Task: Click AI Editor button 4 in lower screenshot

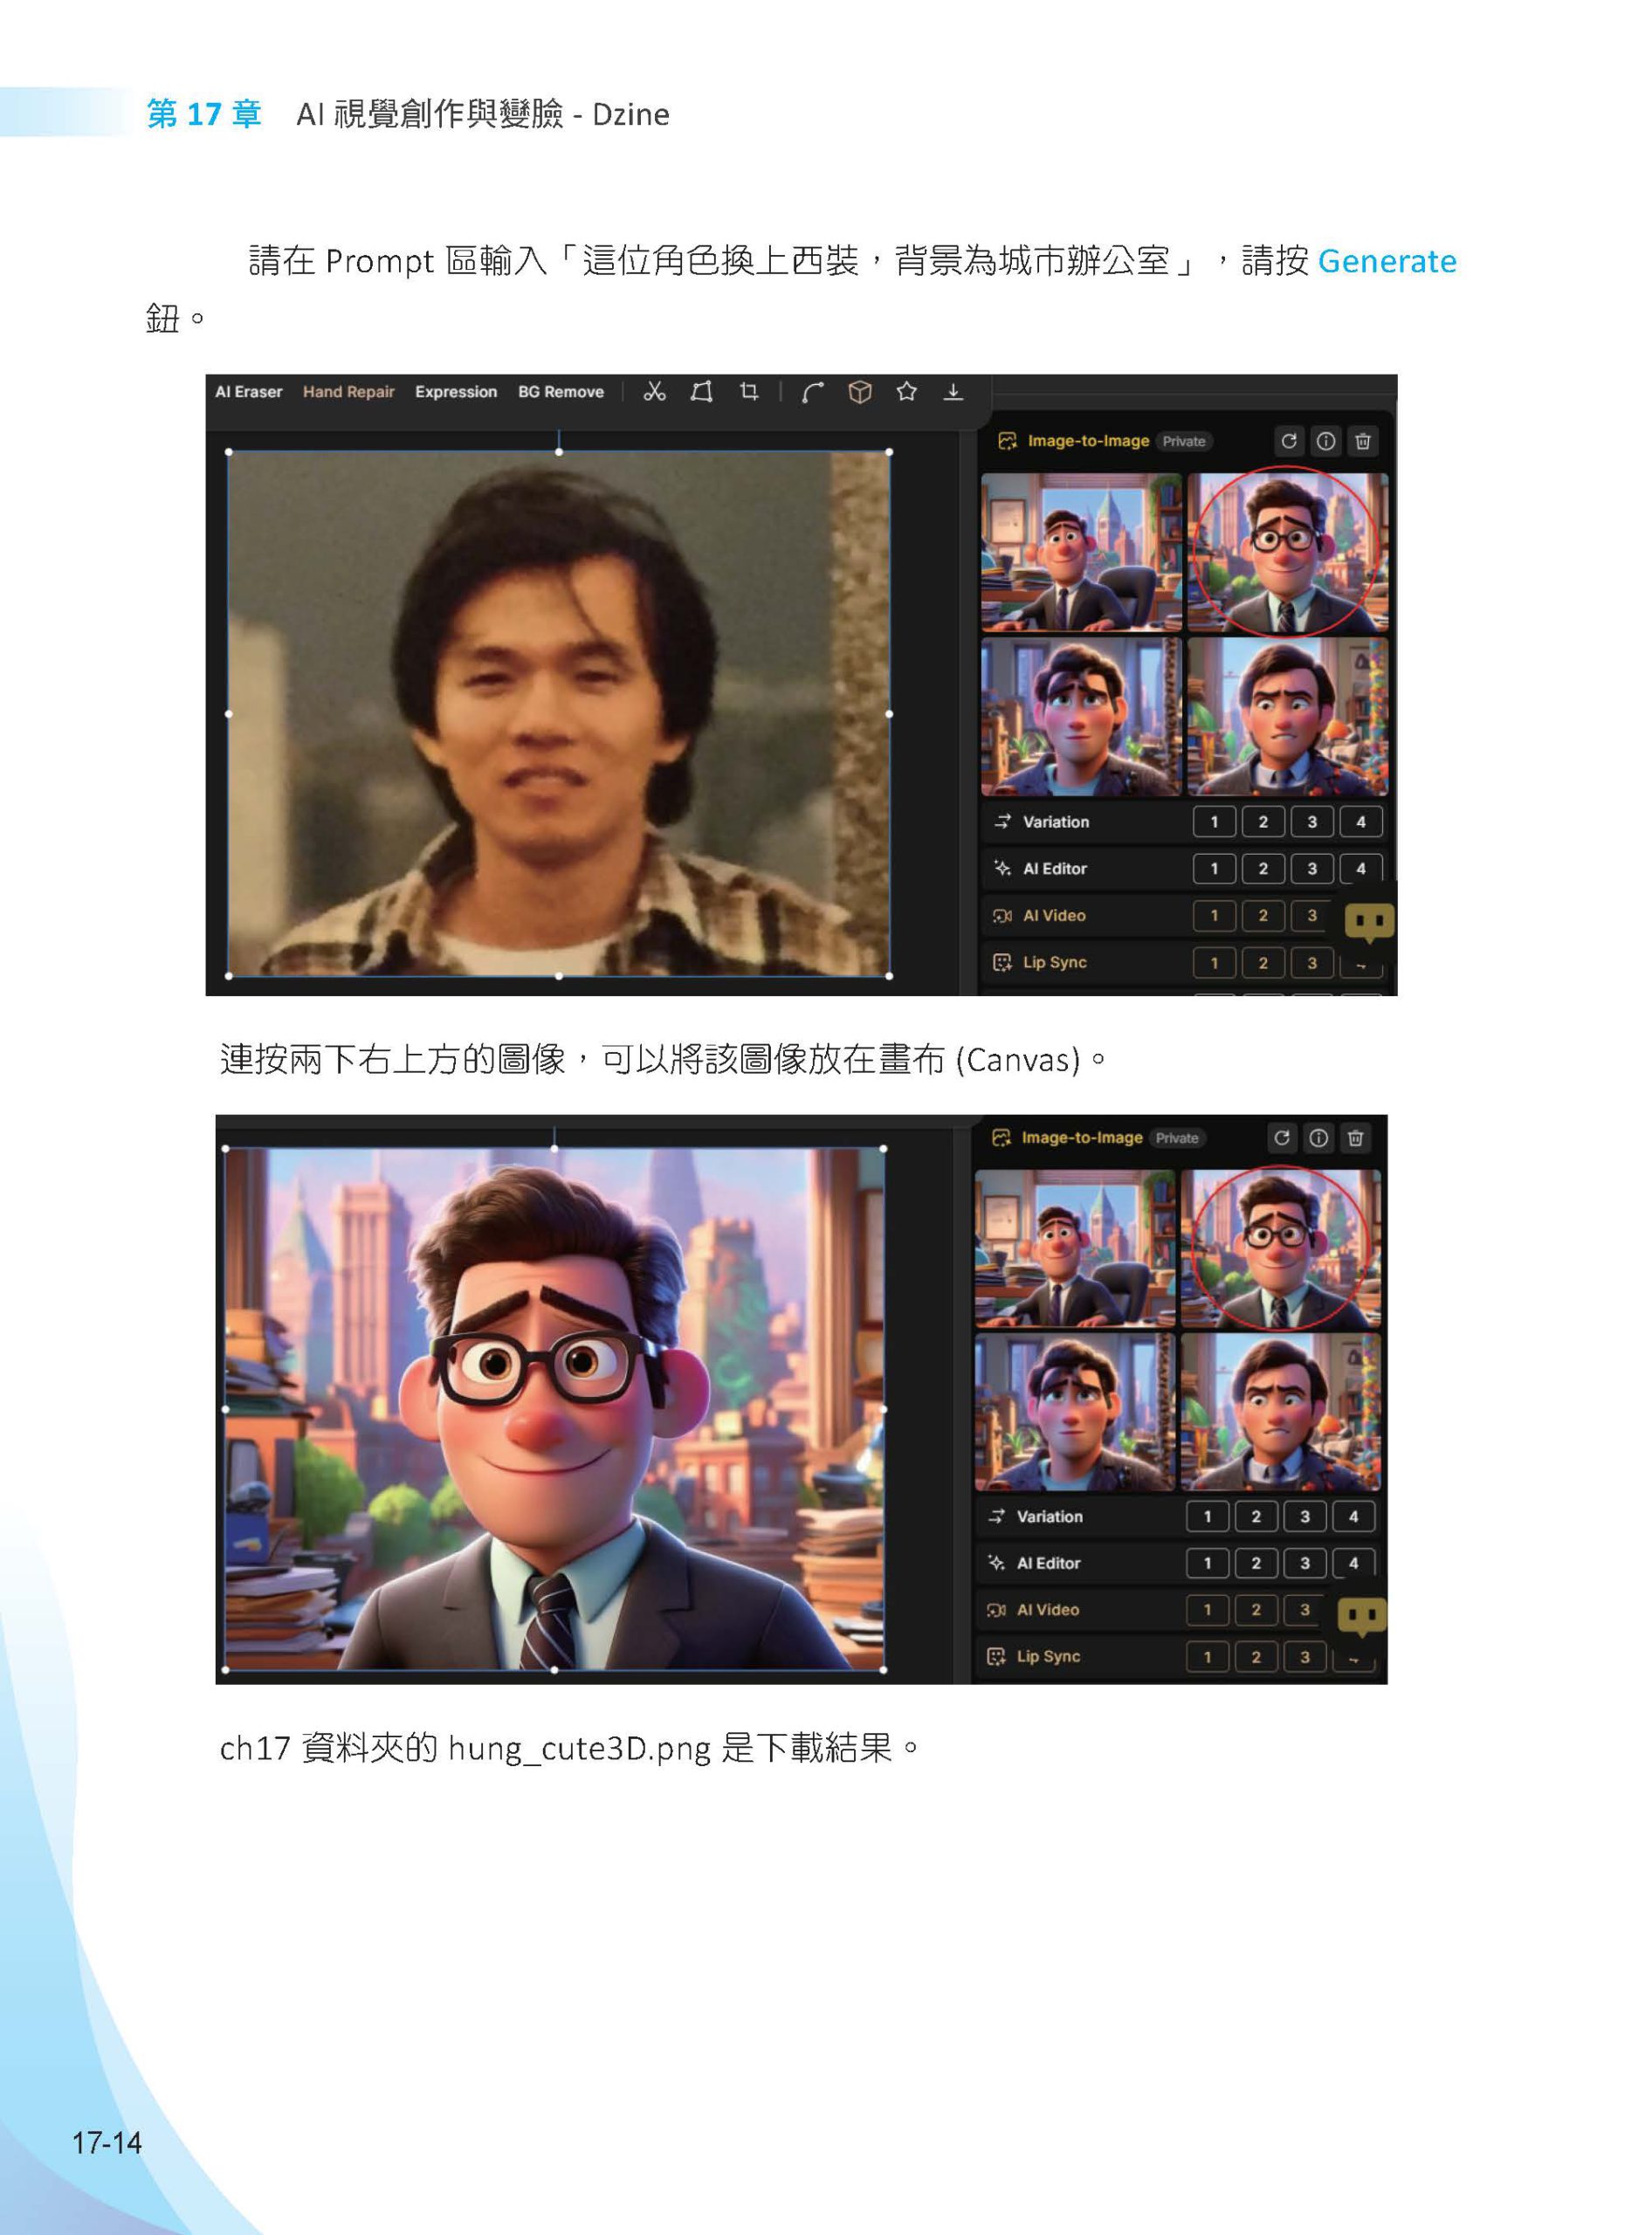Action: pyautogui.click(x=1353, y=1563)
